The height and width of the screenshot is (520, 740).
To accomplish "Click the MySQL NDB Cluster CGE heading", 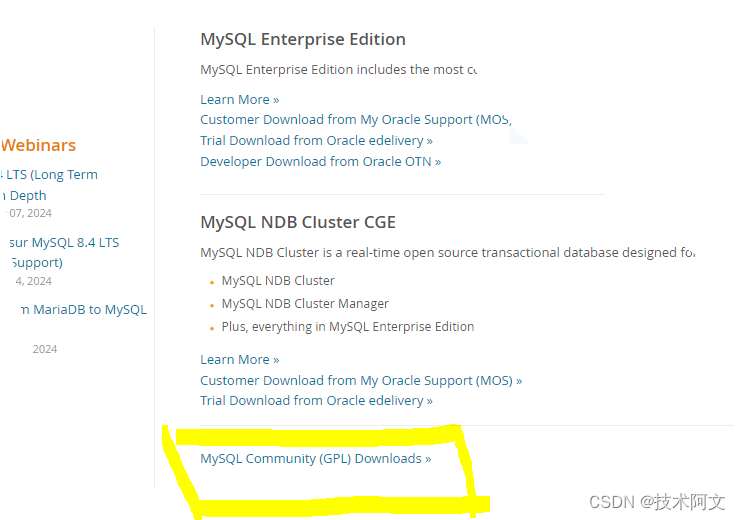I will 298,222.
